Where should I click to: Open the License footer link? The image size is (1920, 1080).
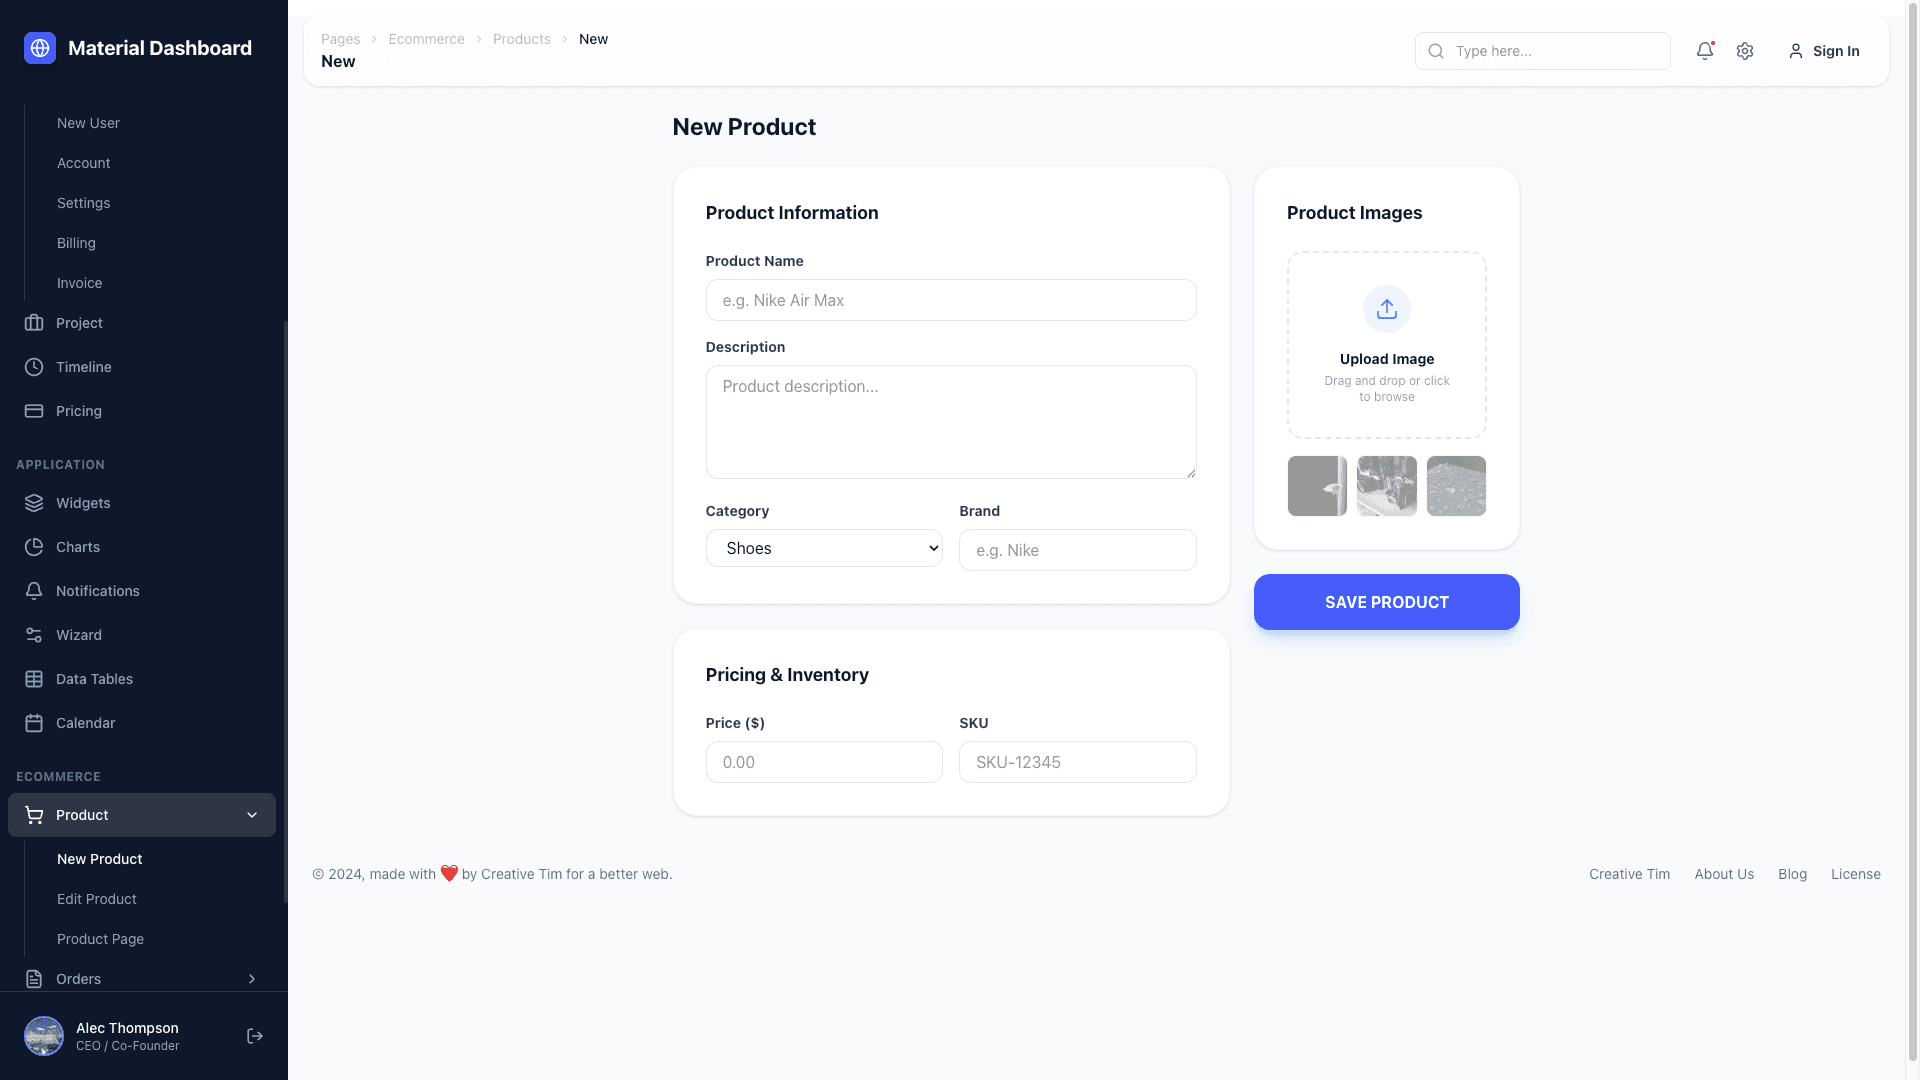(x=1856, y=874)
